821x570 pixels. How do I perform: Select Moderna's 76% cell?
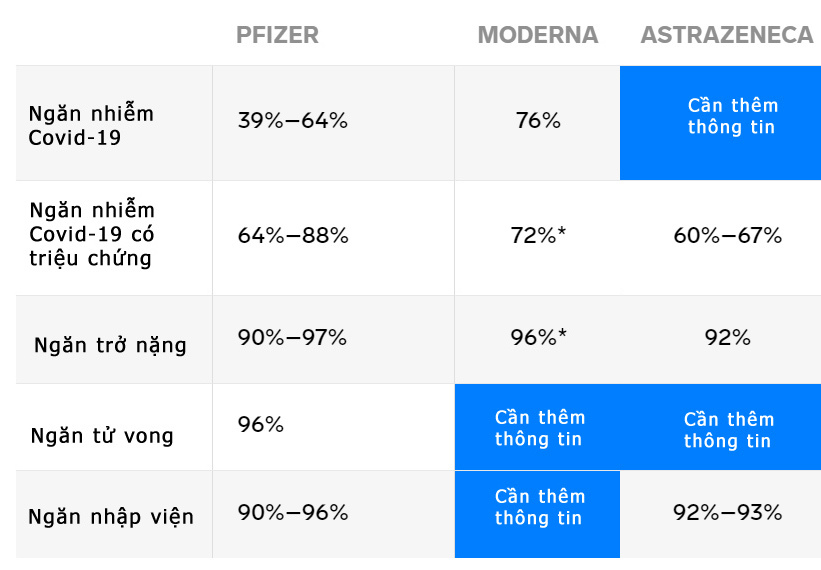pos(538,121)
